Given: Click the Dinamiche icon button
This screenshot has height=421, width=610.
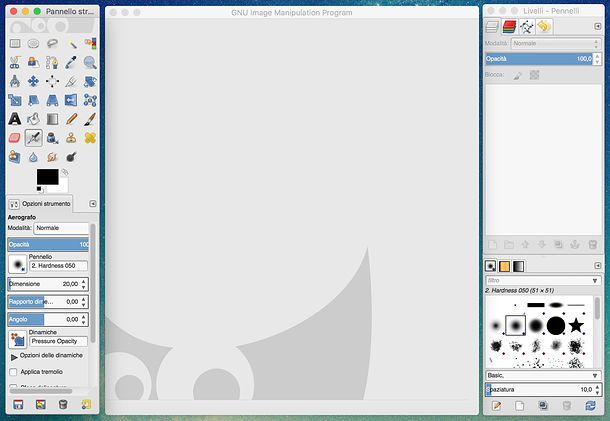Looking at the screenshot, I should point(18,339).
